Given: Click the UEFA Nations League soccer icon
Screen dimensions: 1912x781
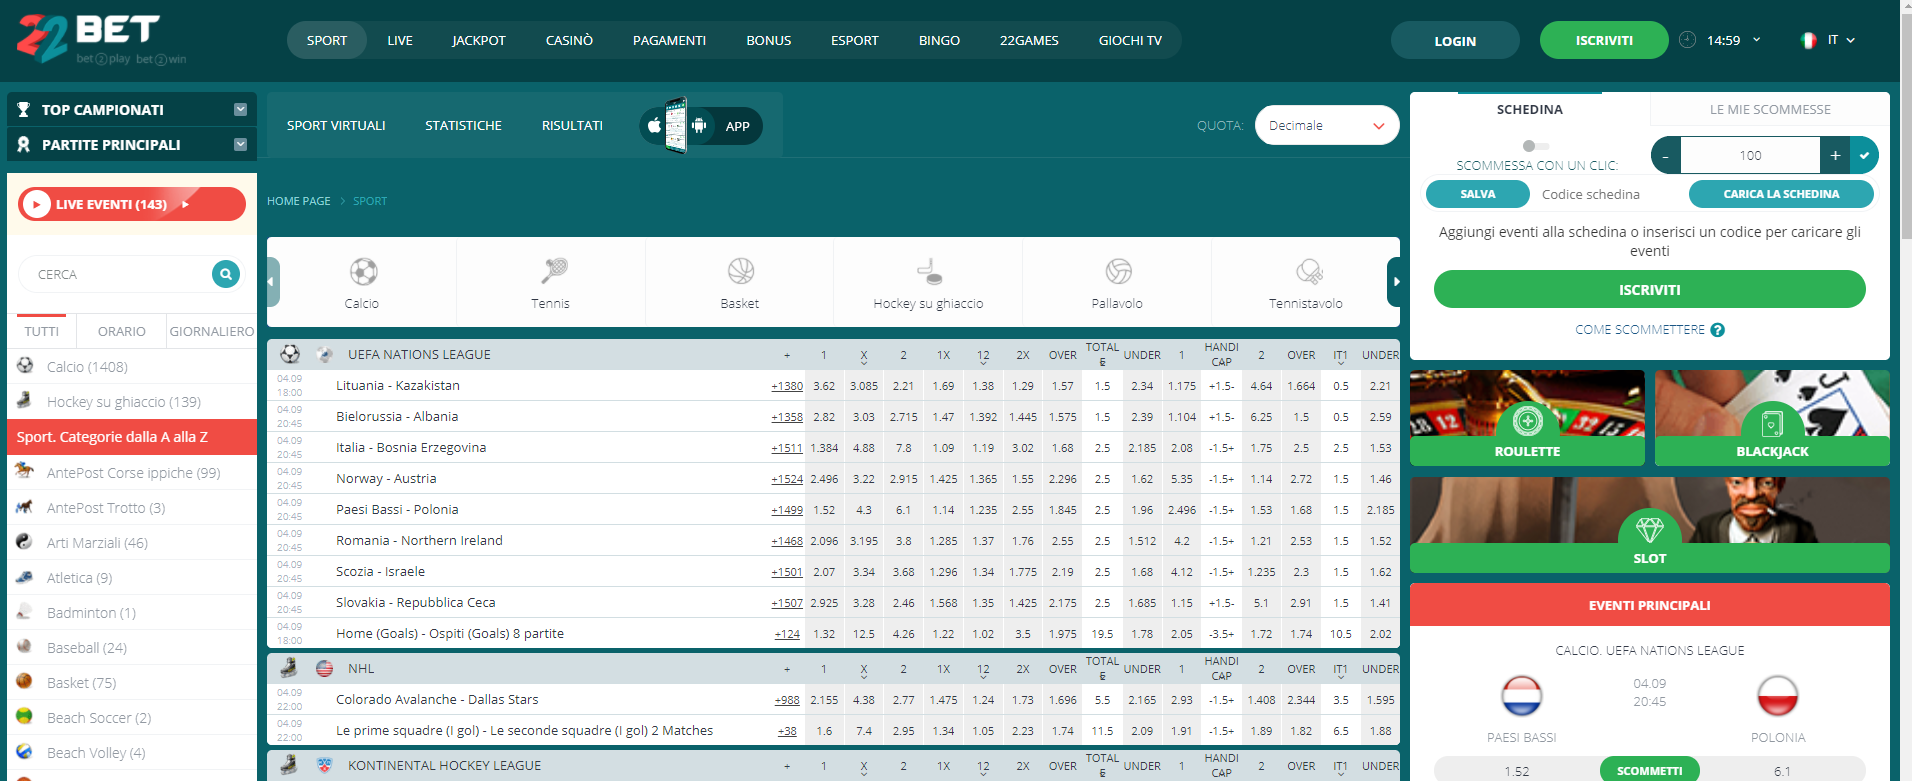Looking at the screenshot, I should coord(290,354).
